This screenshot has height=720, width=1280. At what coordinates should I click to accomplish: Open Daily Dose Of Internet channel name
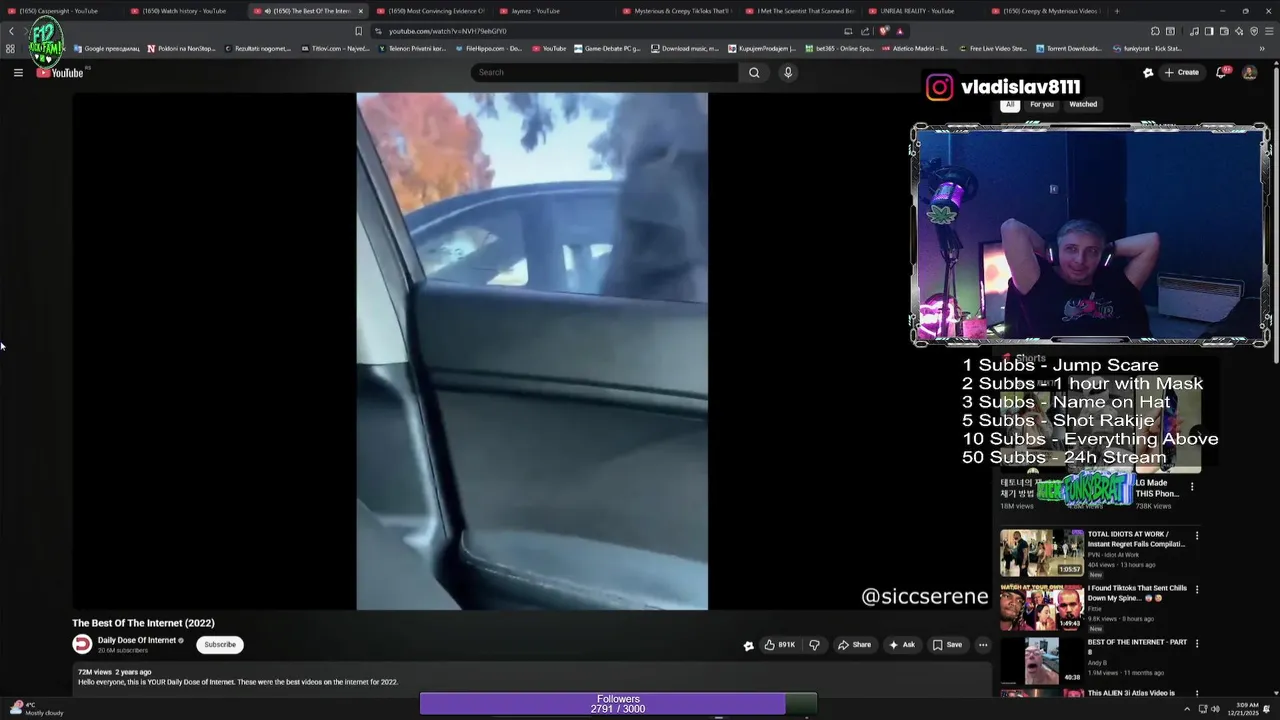137,640
